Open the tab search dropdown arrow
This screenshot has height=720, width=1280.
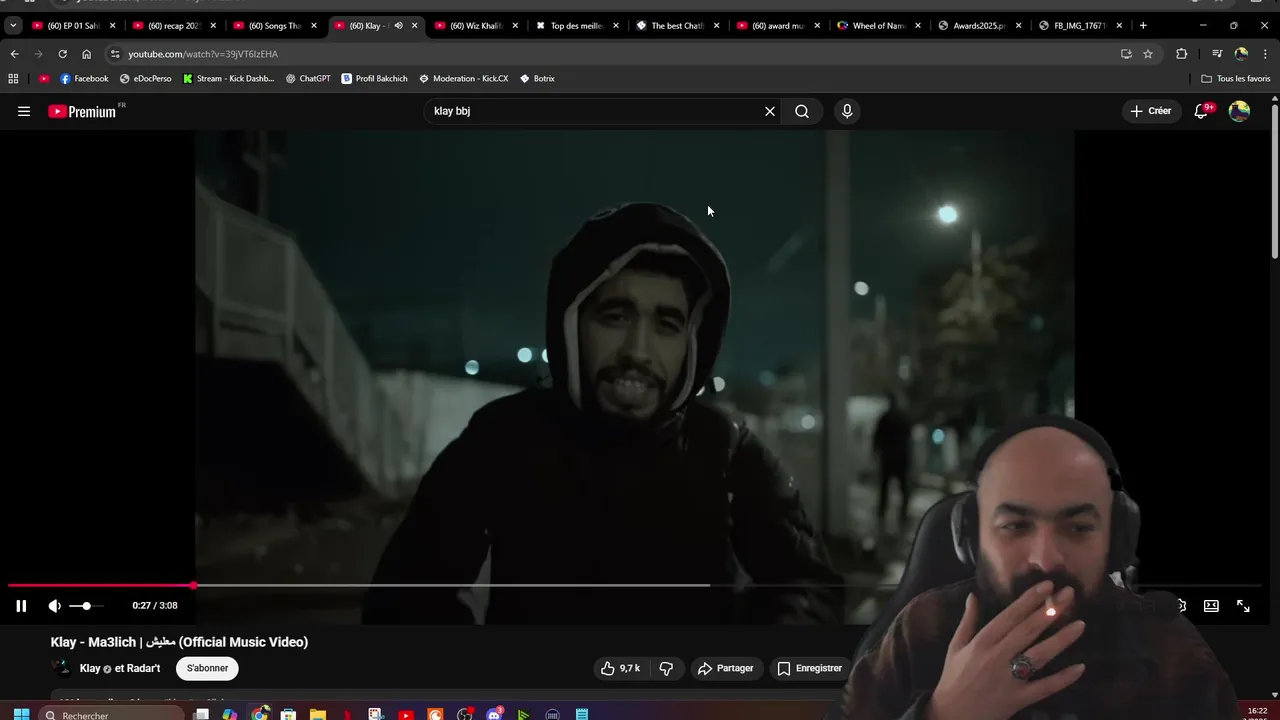pos(13,25)
